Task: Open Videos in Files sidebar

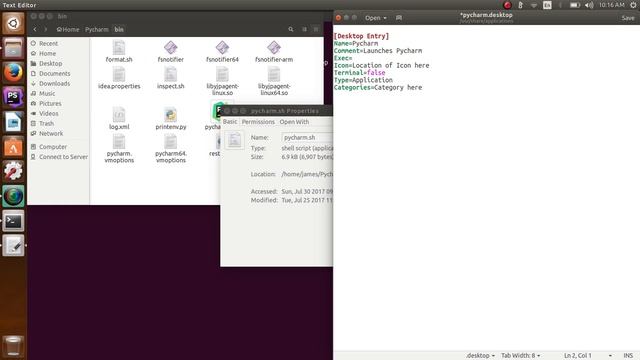Action: click(49, 113)
